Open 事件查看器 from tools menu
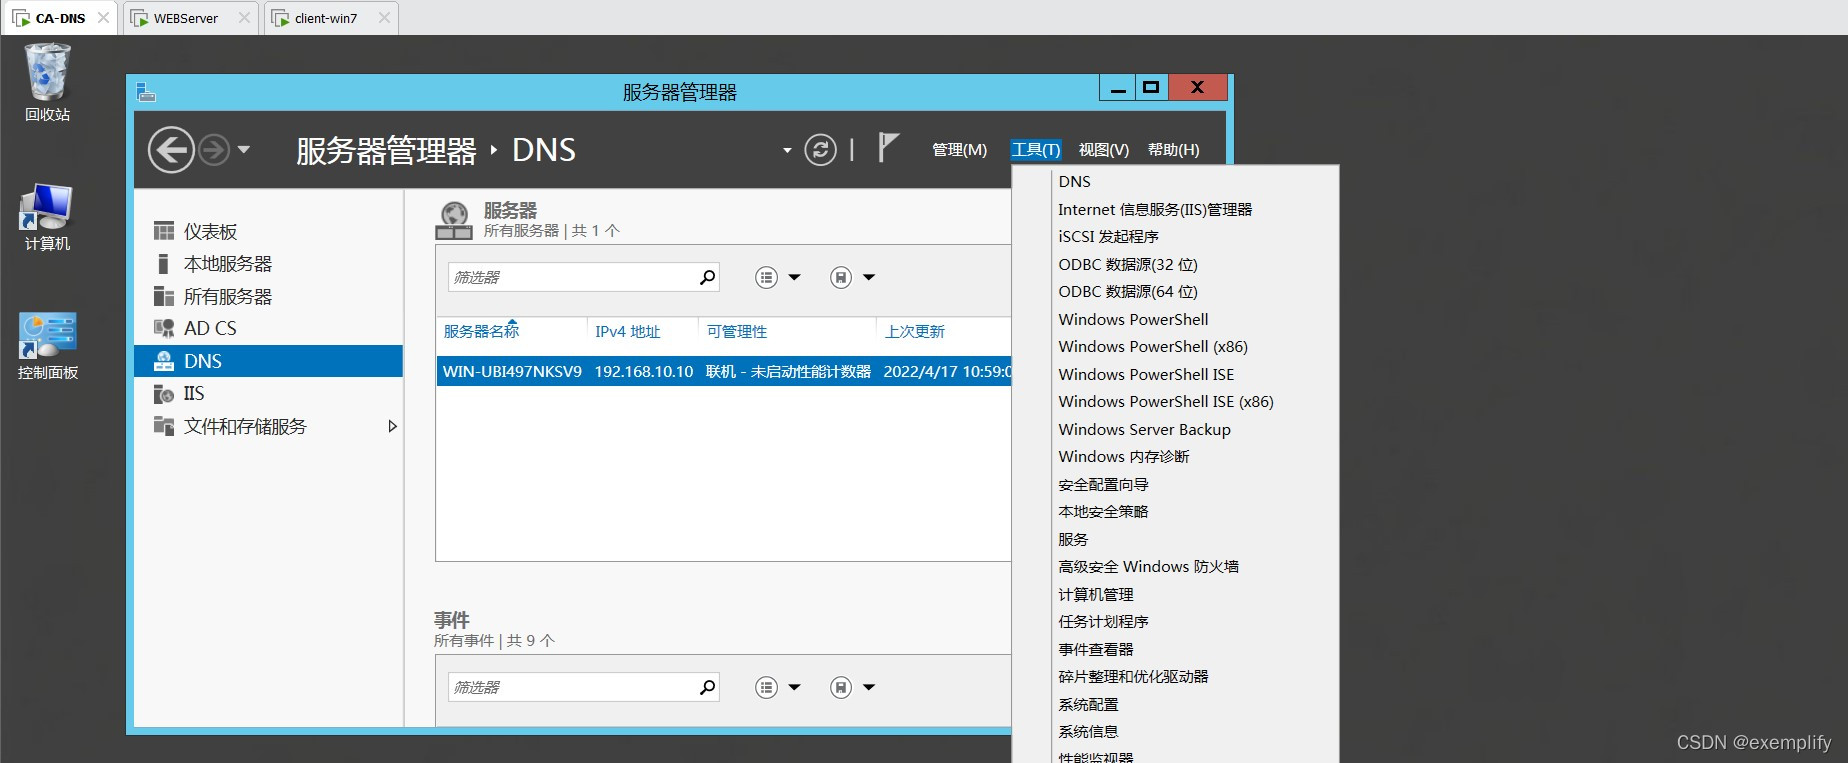 click(1096, 649)
